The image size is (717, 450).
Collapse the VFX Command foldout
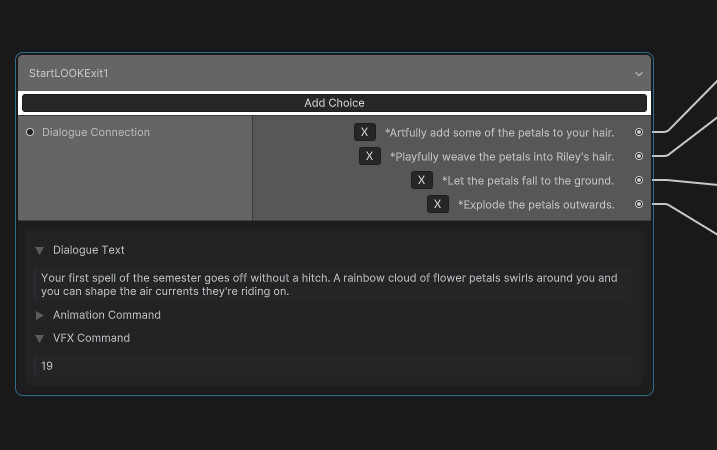[x=40, y=338]
